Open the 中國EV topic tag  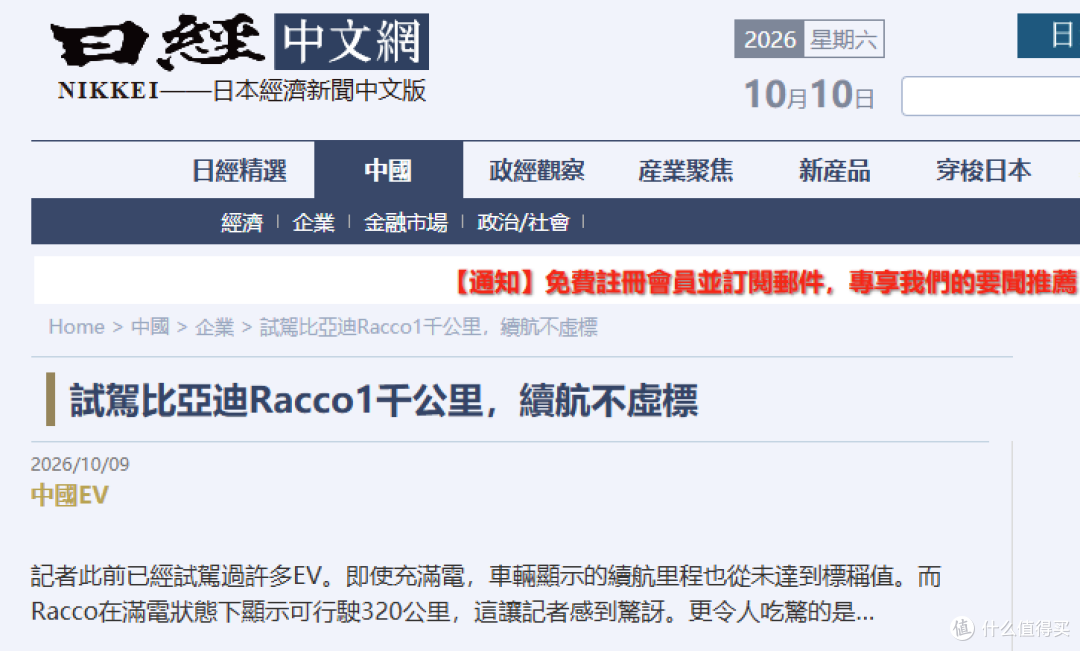pos(70,495)
